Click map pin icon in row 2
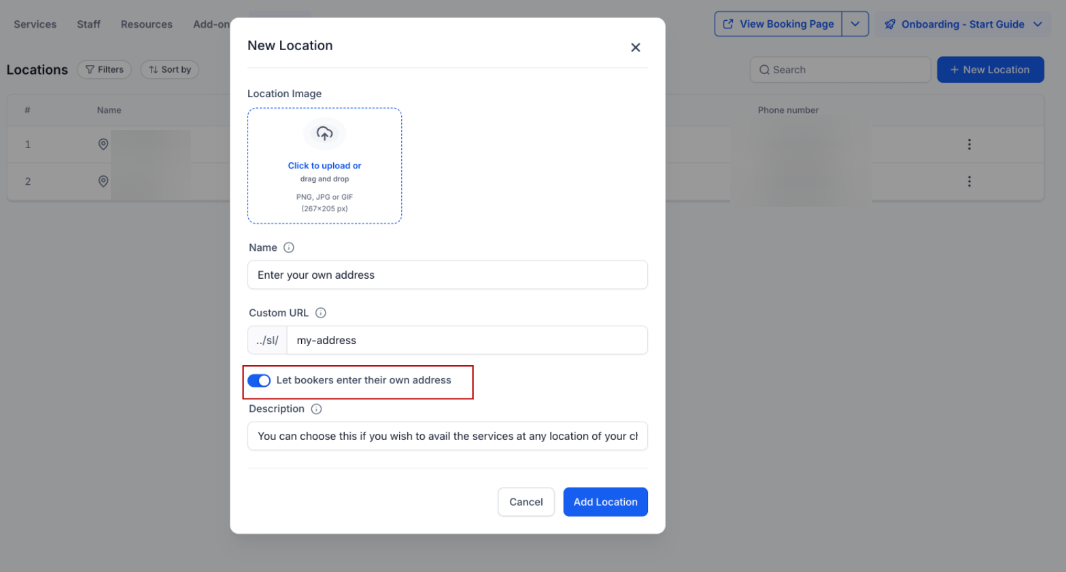 click(103, 182)
